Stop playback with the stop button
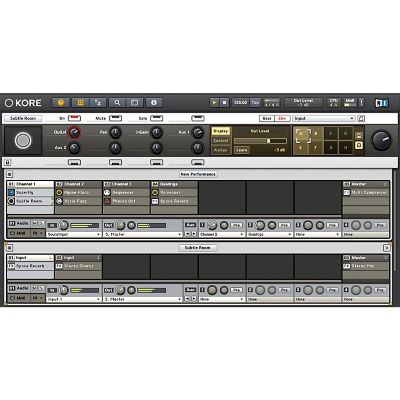The width and height of the screenshot is (400, 400). 224,103
